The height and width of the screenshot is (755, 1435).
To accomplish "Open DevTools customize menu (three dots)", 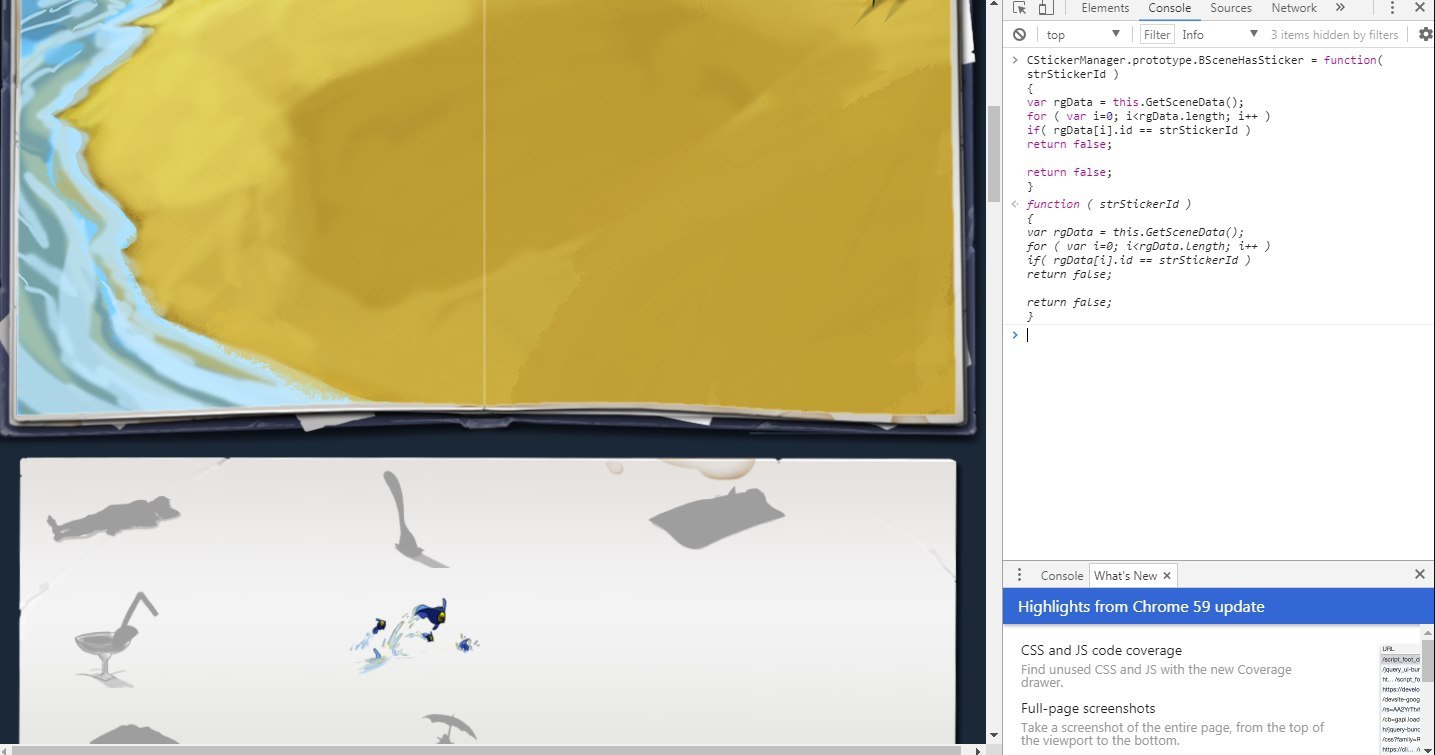I will [1392, 8].
